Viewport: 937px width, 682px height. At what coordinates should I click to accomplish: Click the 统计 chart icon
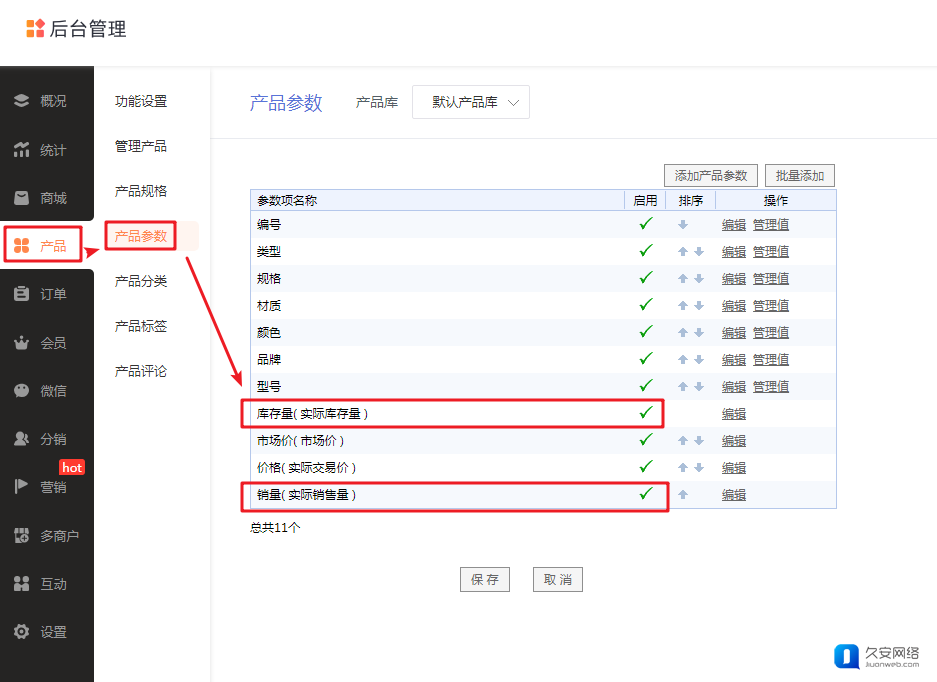pyautogui.click(x=21, y=150)
